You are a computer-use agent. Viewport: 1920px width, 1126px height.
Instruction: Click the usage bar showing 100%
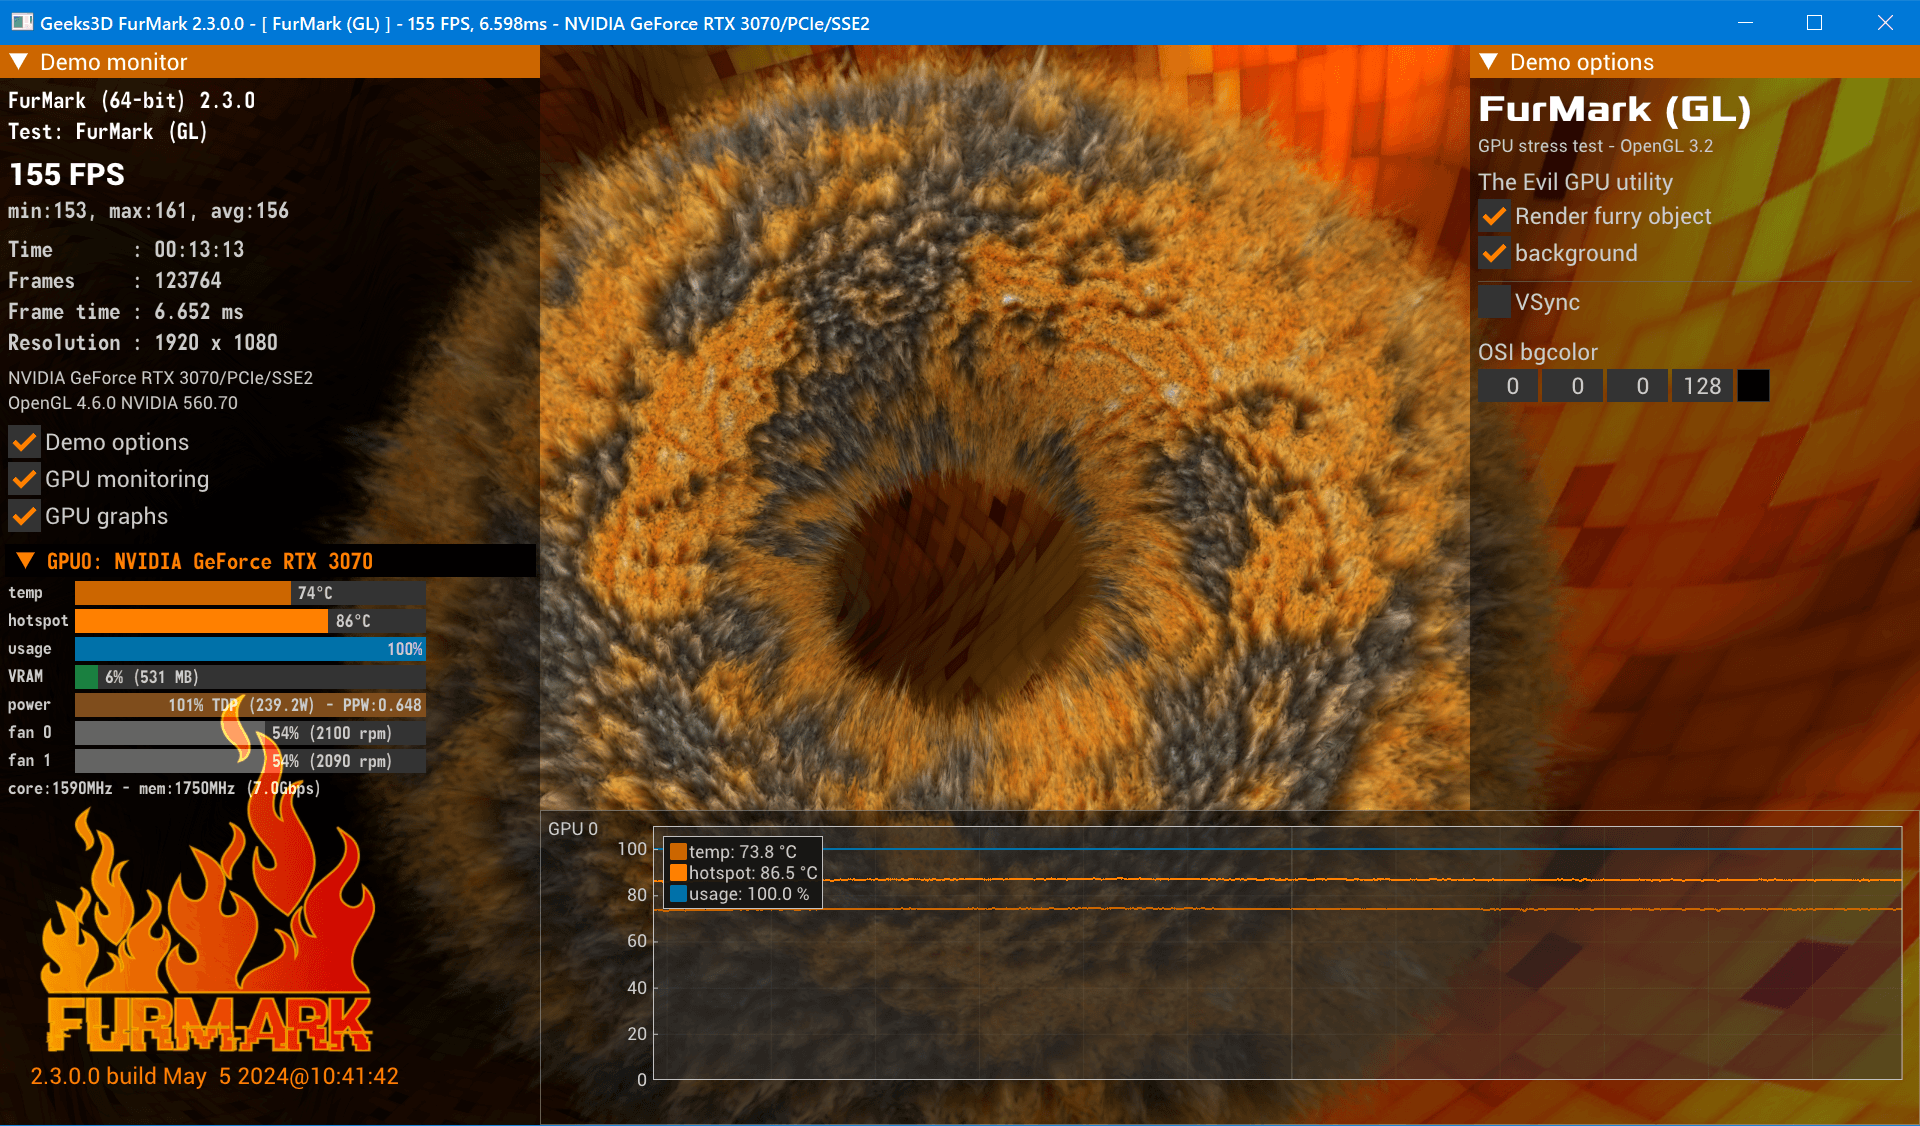pos(250,649)
